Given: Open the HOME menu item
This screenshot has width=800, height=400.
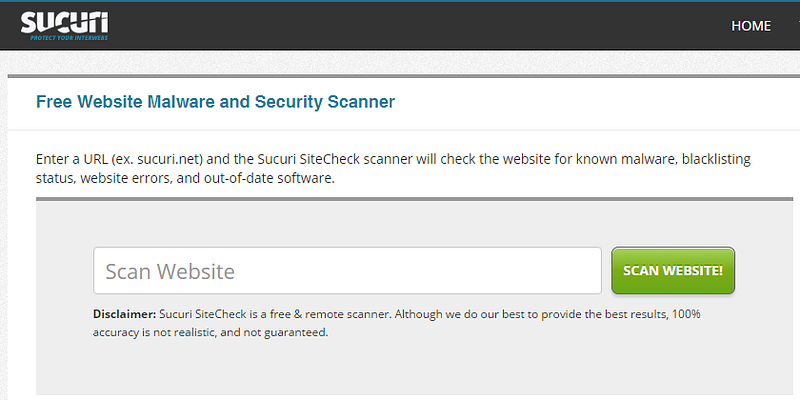Looking at the screenshot, I should pyautogui.click(x=751, y=26).
